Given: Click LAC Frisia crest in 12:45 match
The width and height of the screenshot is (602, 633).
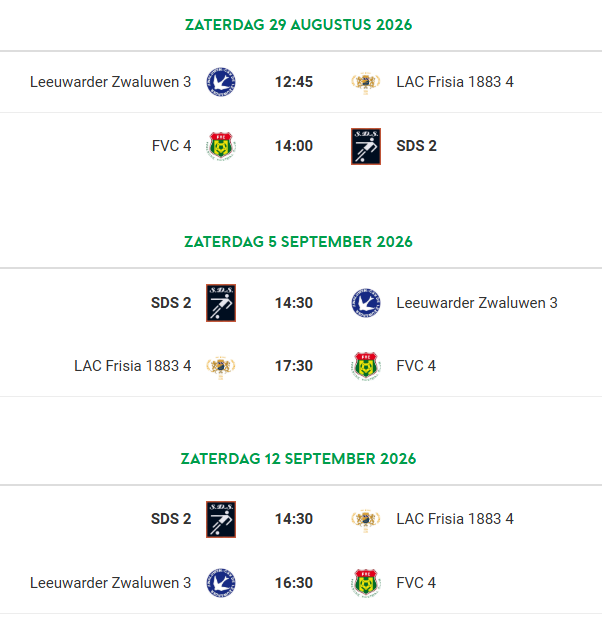Looking at the screenshot, I should (366, 82).
